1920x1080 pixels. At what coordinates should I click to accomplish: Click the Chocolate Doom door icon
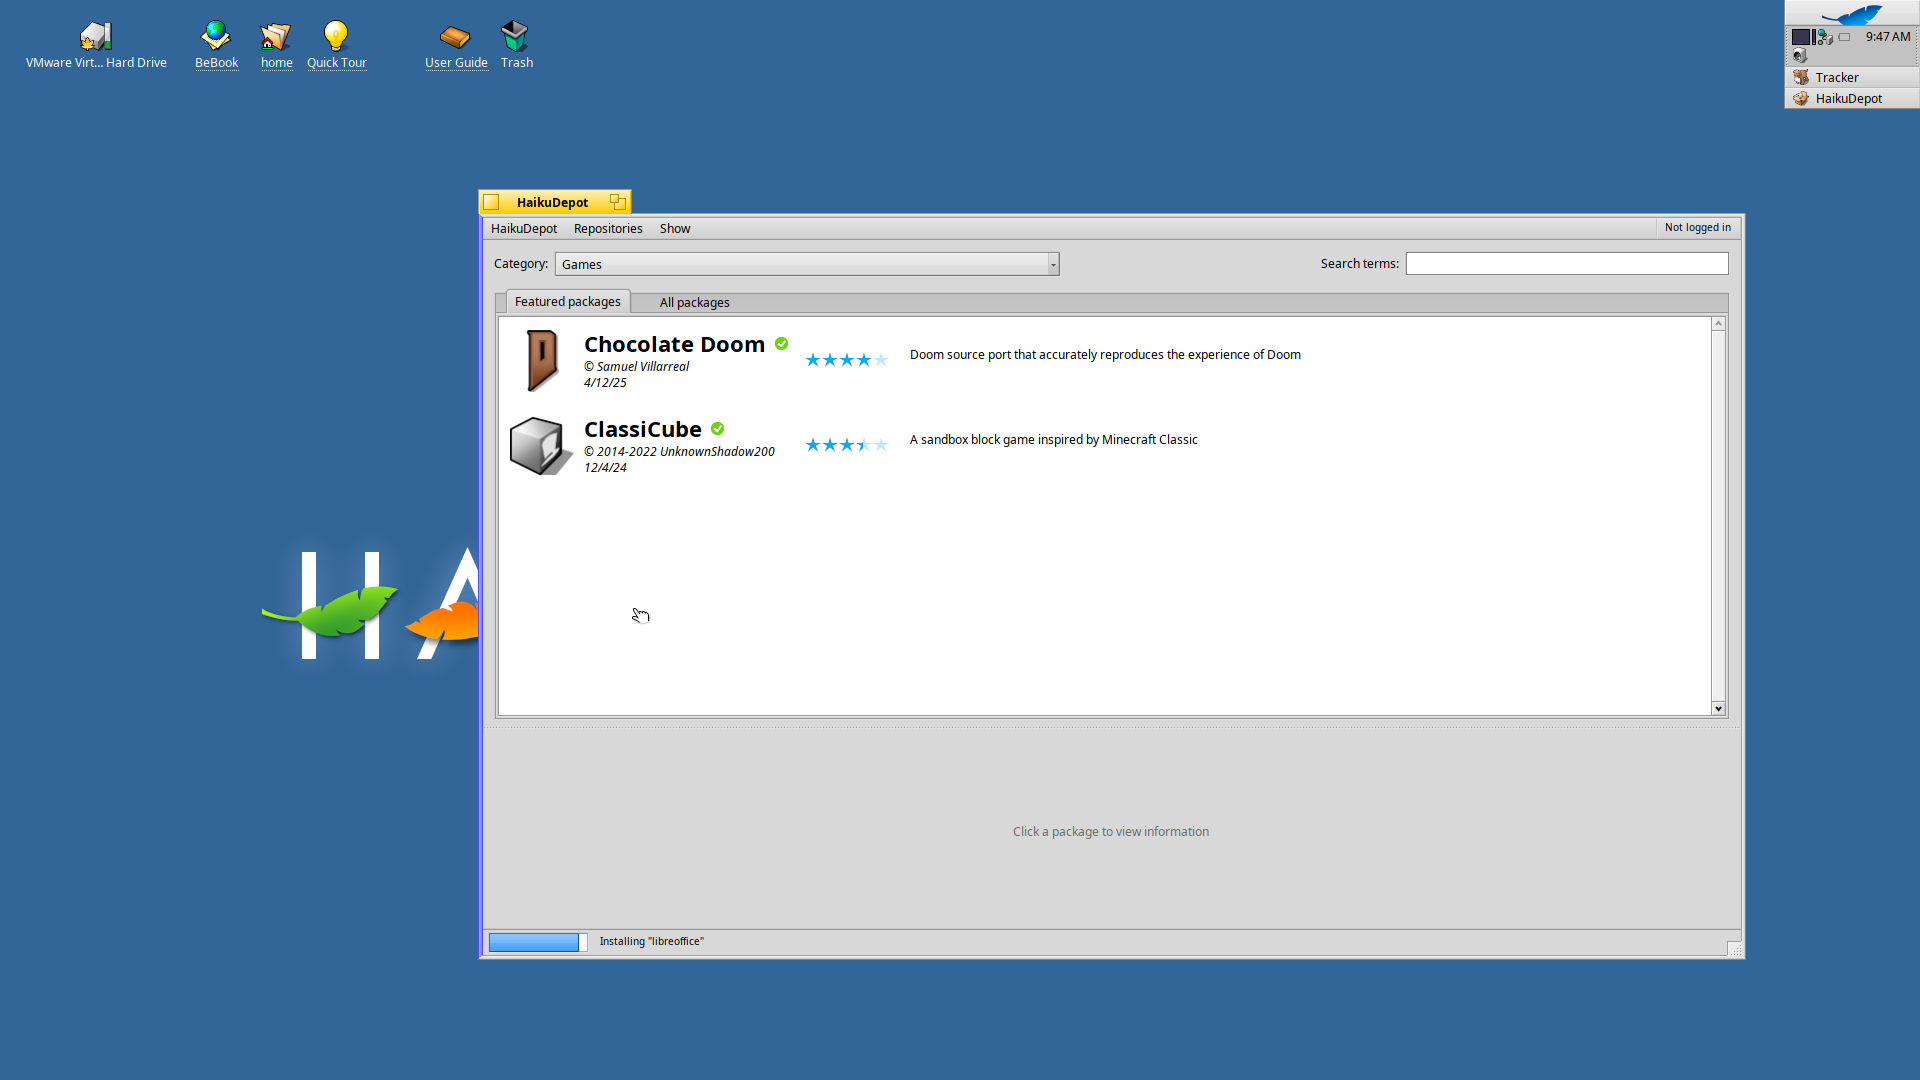pyautogui.click(x=541, y=360)
